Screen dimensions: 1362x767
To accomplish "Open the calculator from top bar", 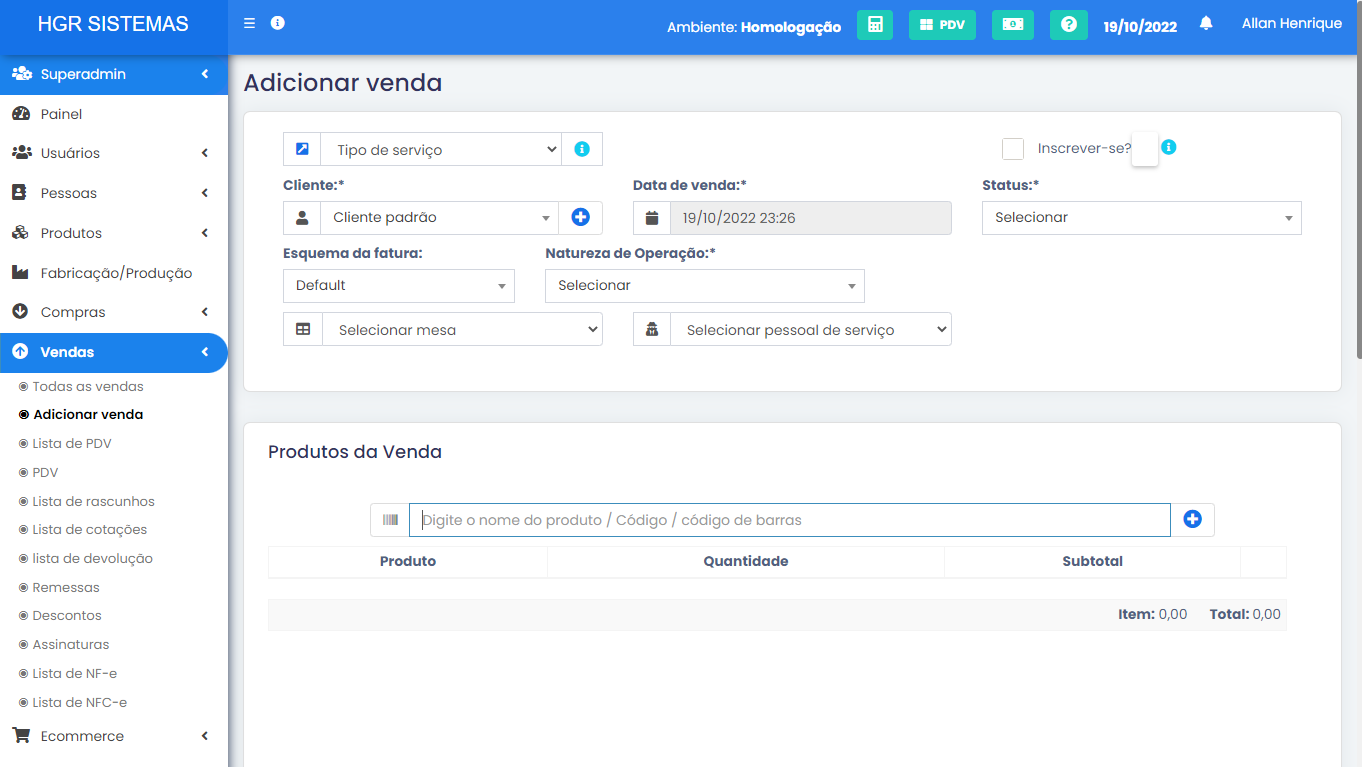I will [x=874, y=25].
